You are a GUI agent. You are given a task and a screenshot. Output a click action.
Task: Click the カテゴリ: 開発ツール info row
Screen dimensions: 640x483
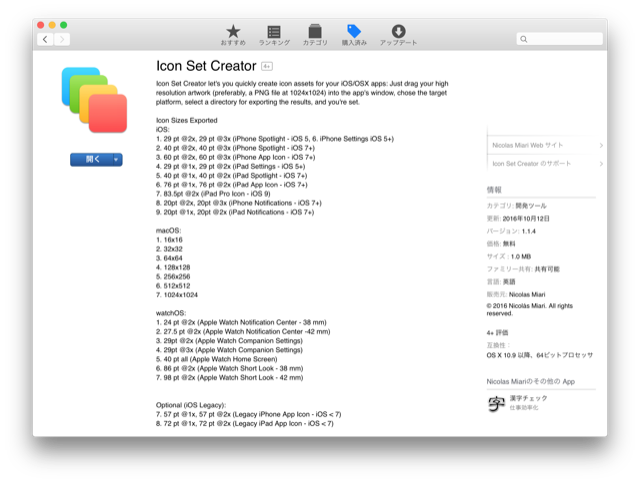(516, 206)
